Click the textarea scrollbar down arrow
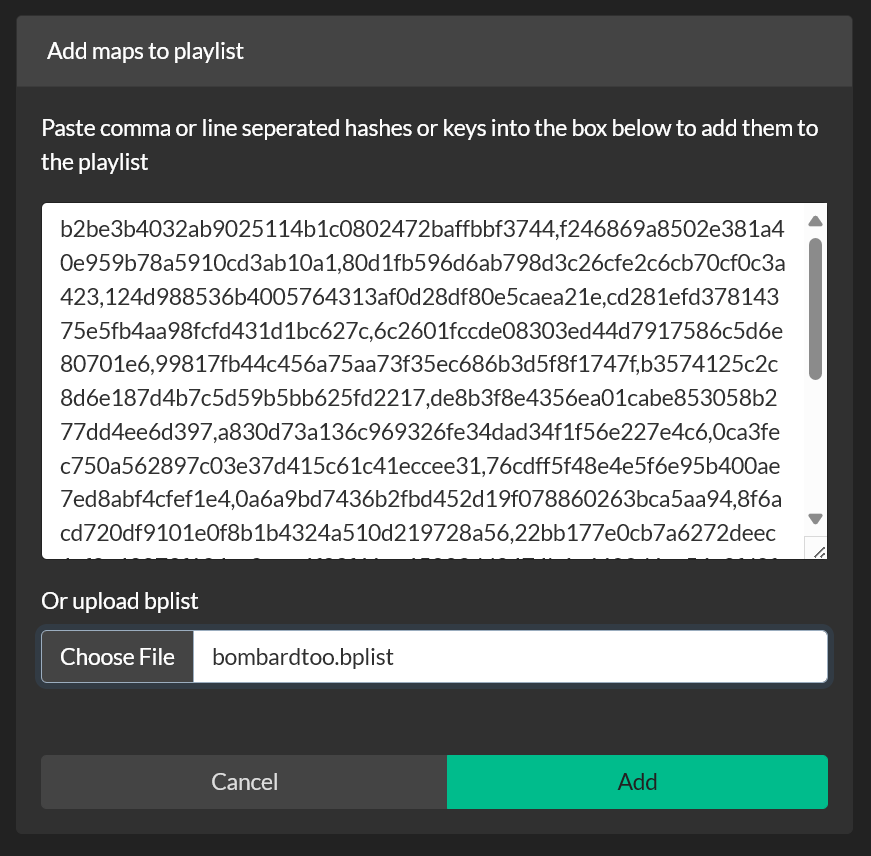The width and height of the screenshot is (871, 856). (x=815, y=518)
